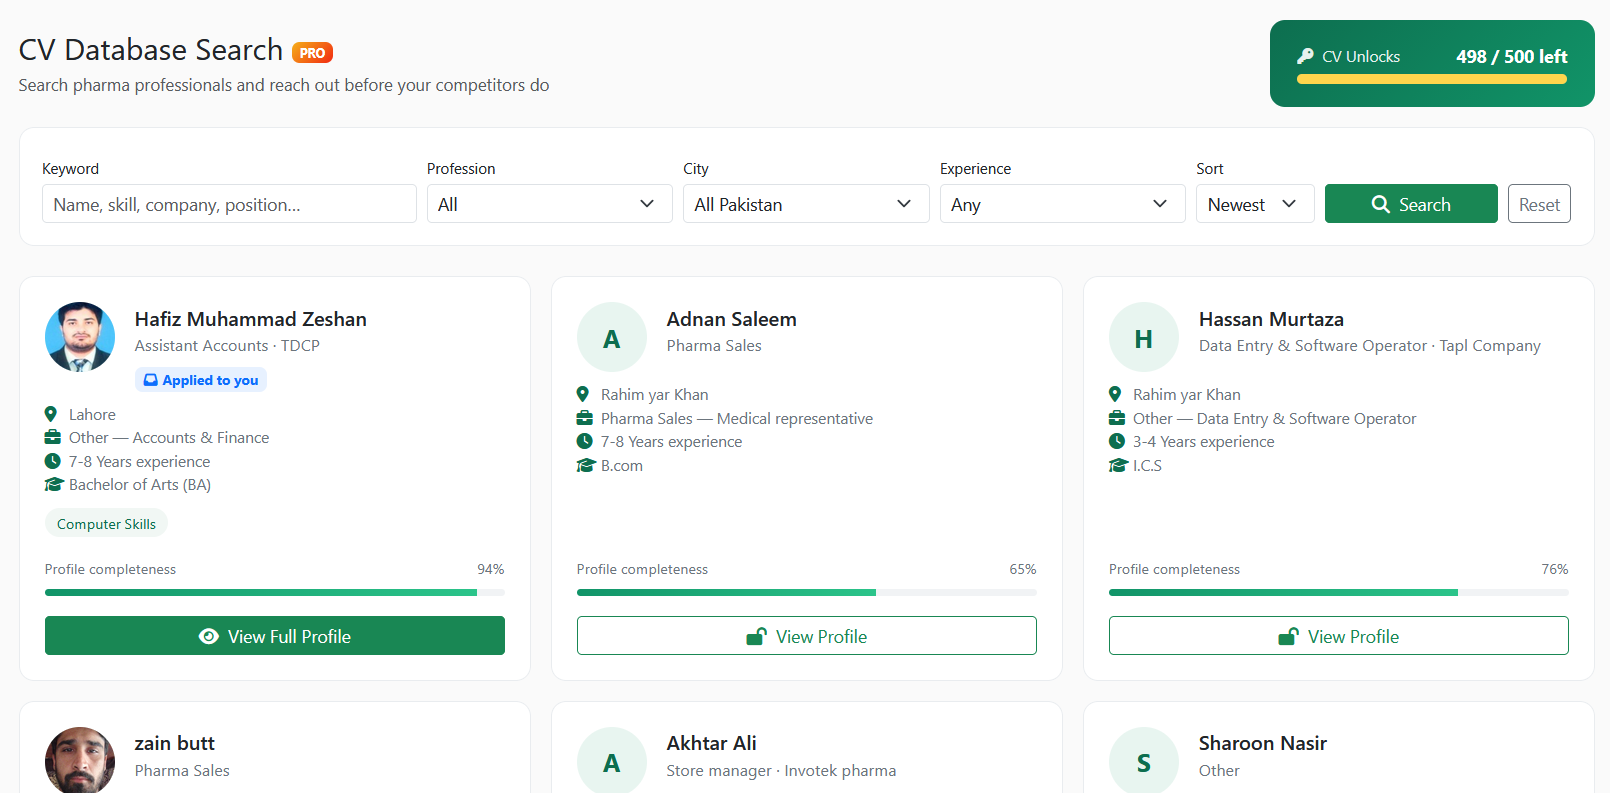Click the name Hafiz Muhammad Zeshan
Viewport: 1610px width, 793px height.
point(251,319)
